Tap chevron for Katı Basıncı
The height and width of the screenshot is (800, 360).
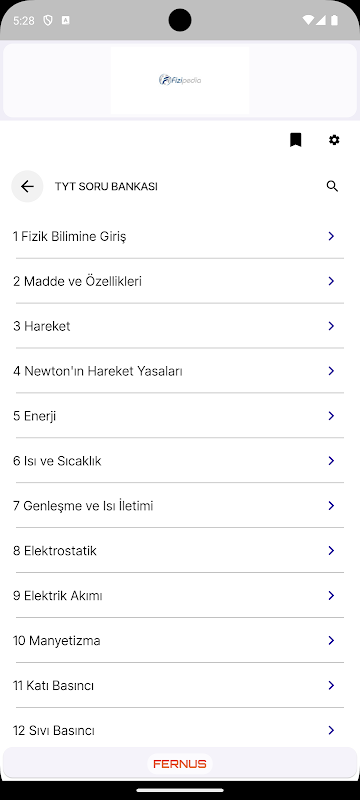[331, 685]
